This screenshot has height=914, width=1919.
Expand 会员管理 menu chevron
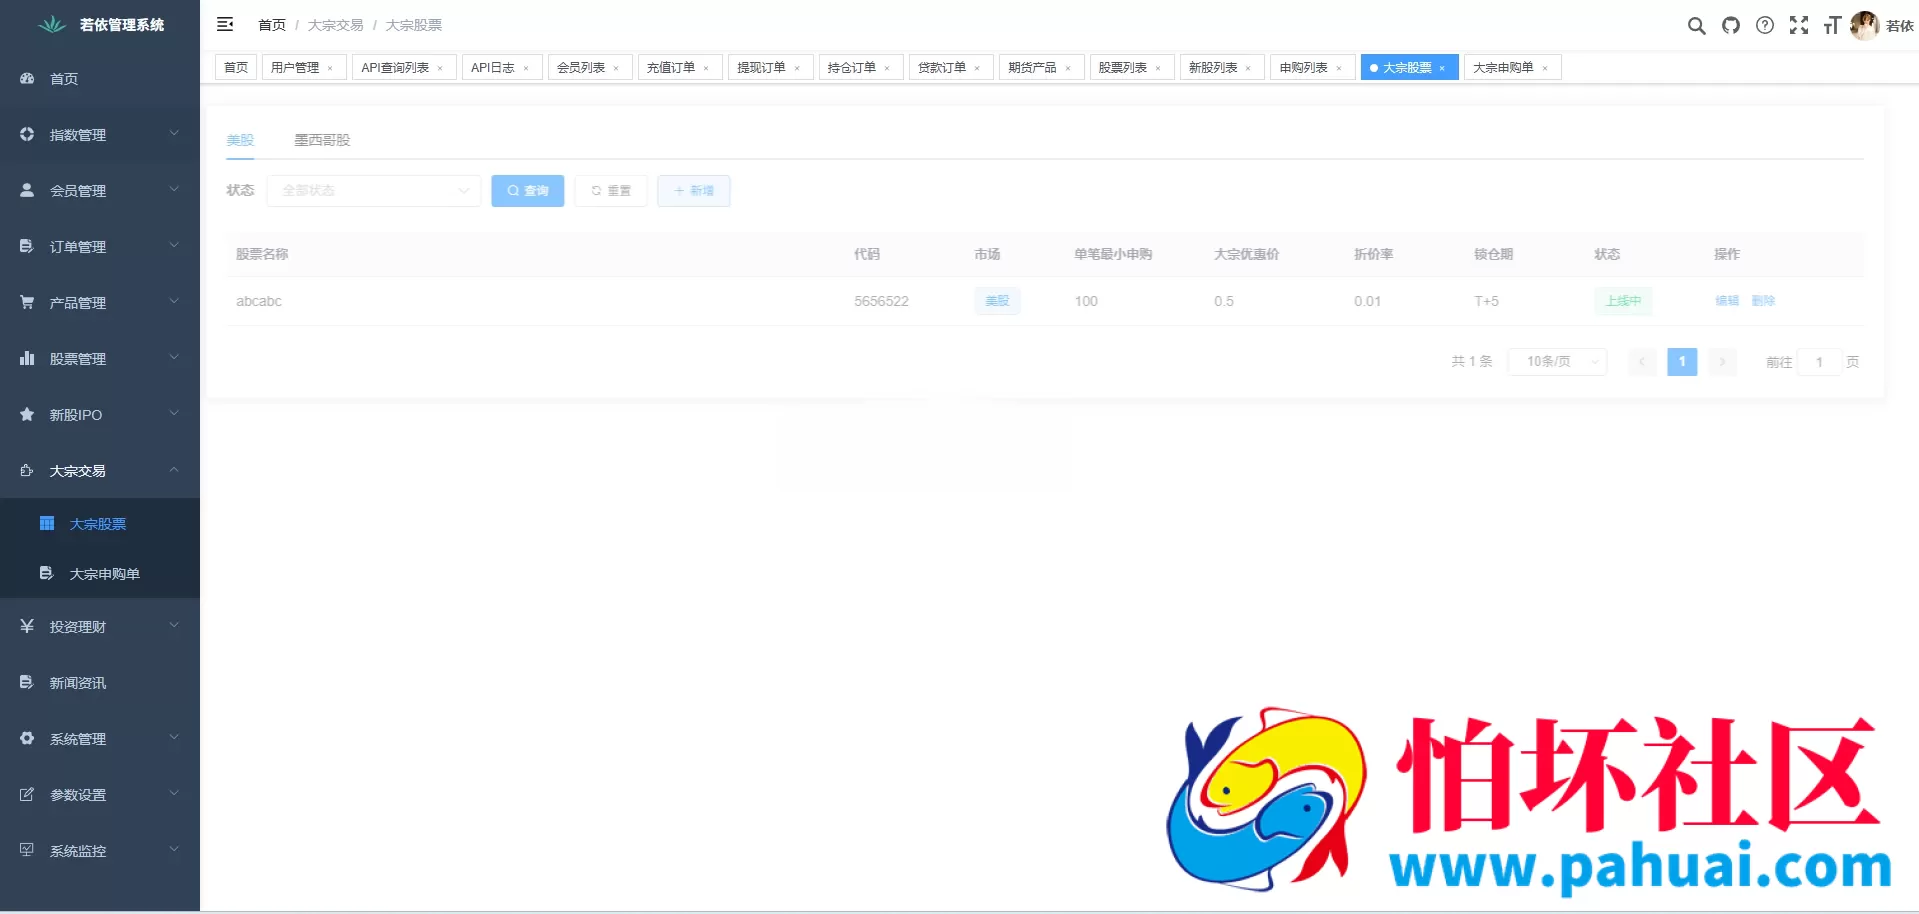pos(174,189)
